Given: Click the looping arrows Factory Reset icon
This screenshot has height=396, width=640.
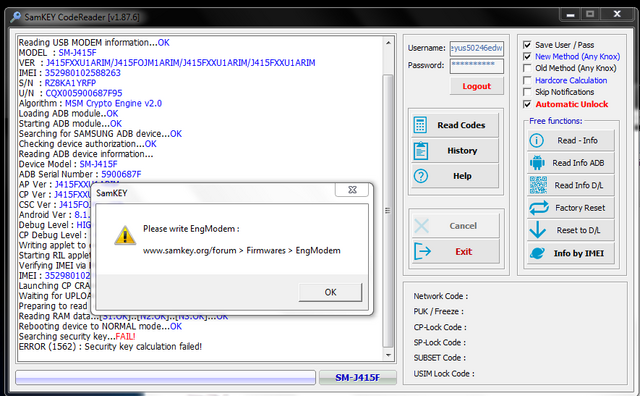Looking at the screenshot, I should 539,208.
